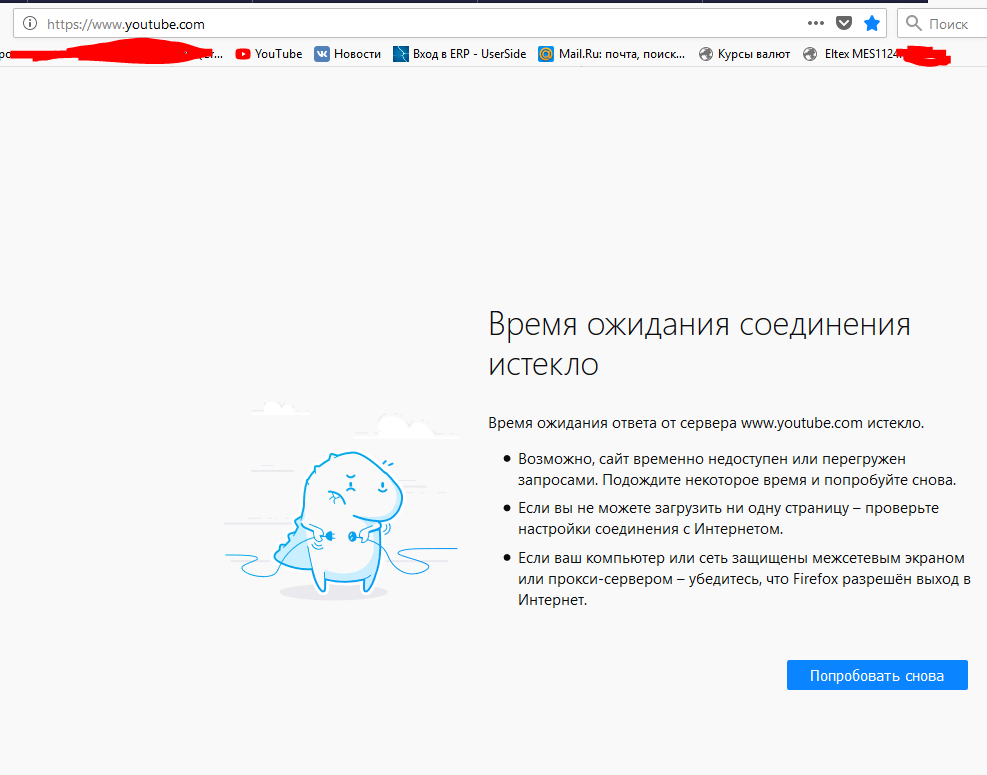The height and width of the screenshot is (775, 987).
Task: Toggle the blue bookmark star
Action: tap(872, 24)
